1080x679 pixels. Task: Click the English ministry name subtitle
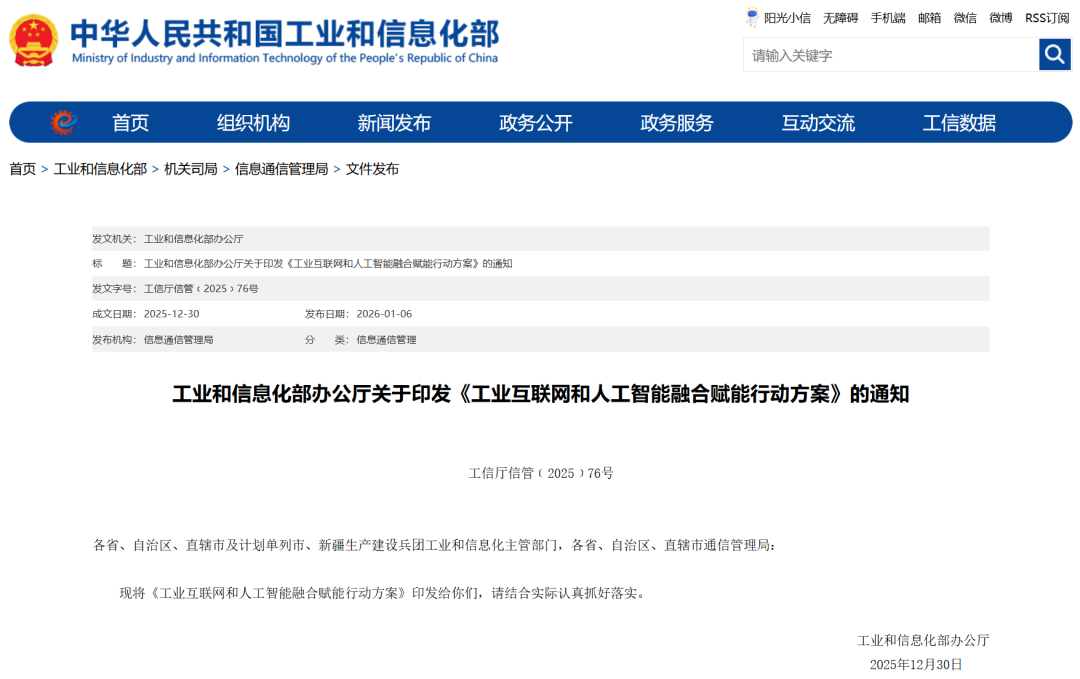[x=284, y=59]
